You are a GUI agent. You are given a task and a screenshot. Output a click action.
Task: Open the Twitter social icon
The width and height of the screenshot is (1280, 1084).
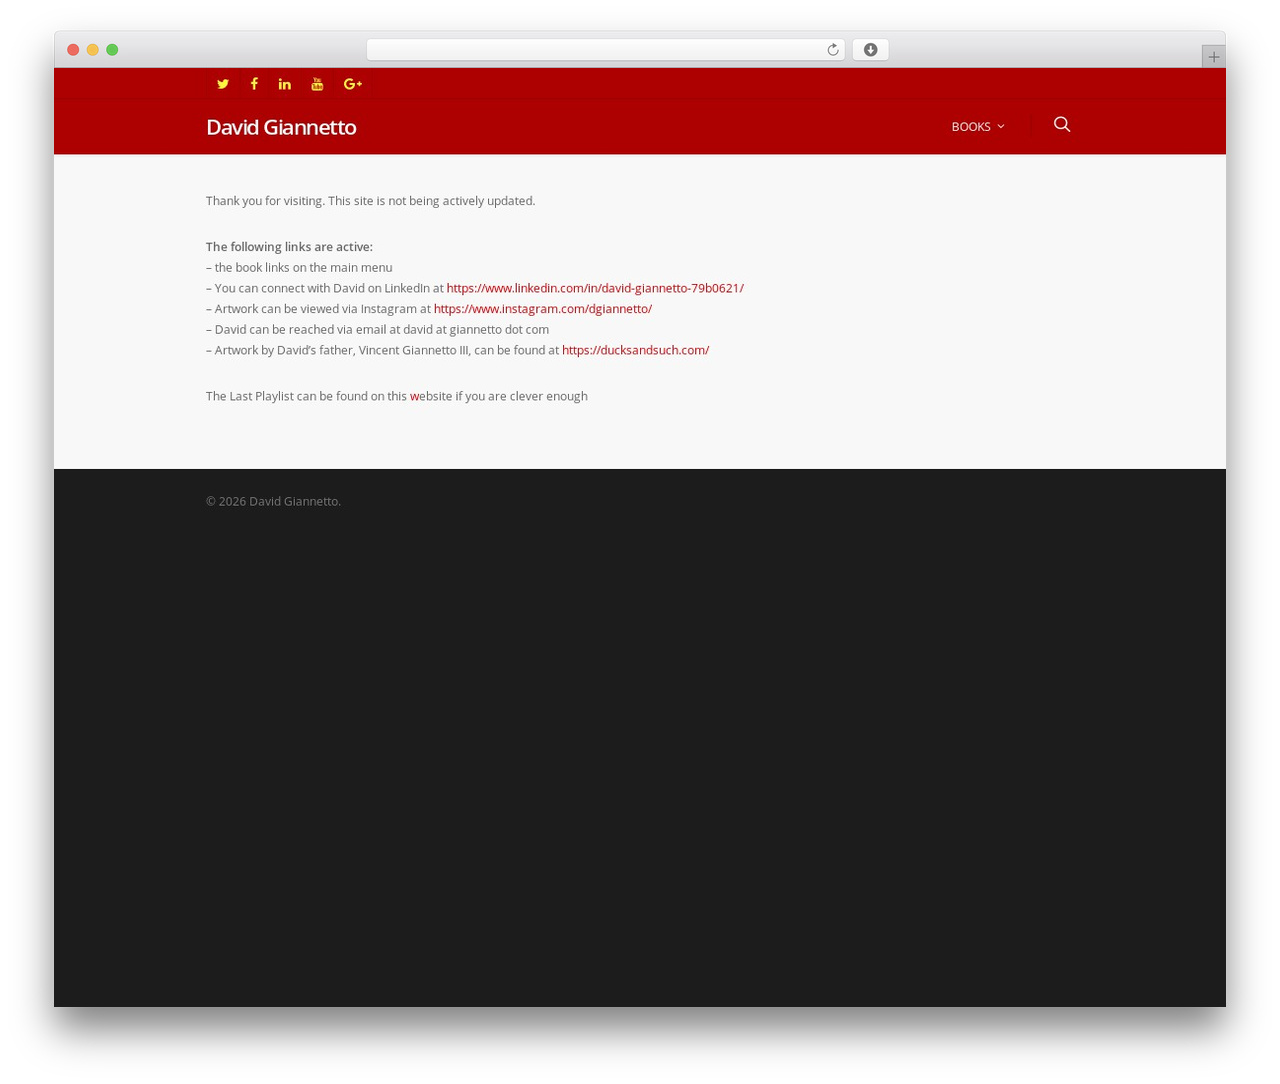(223, 84)
